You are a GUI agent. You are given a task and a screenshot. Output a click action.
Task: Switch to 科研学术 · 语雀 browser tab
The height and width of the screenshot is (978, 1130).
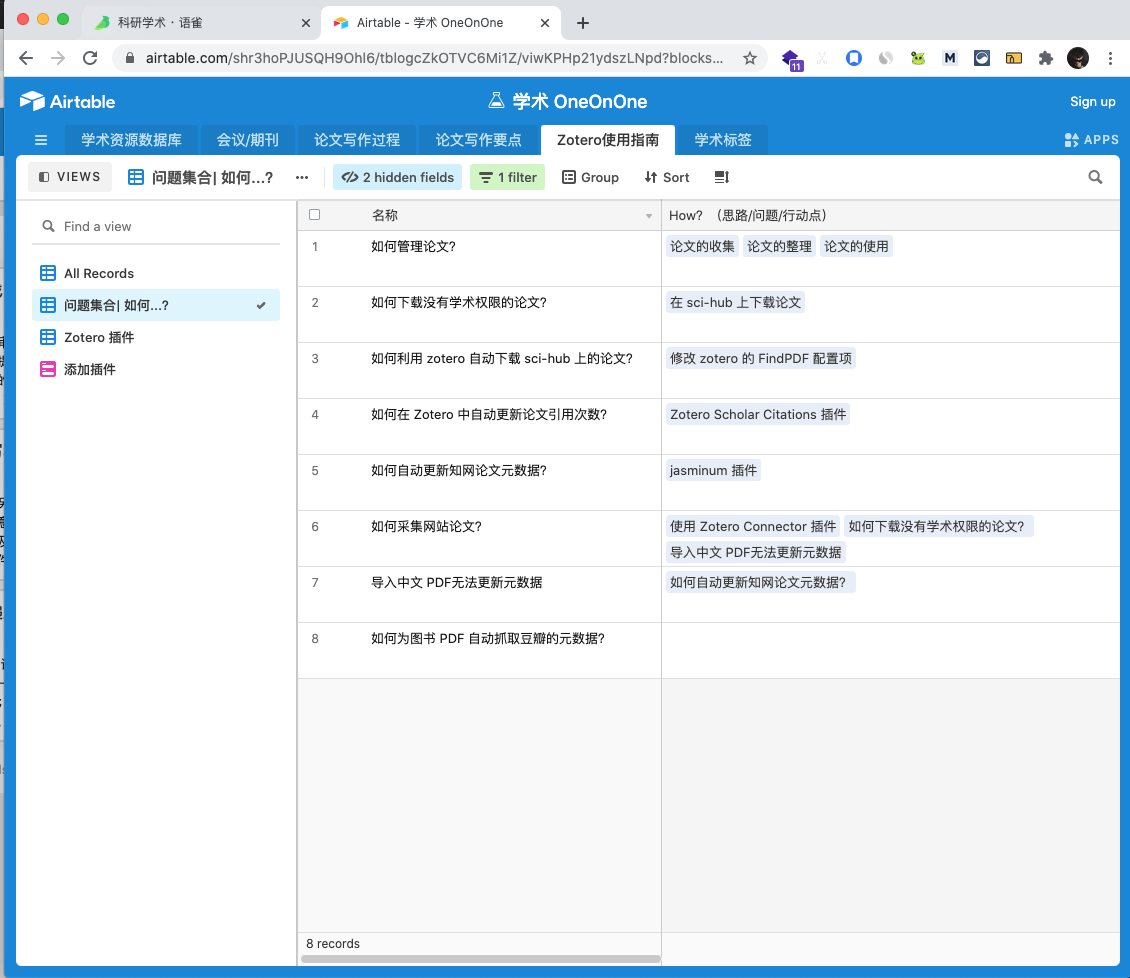click(x=200, y=23)
